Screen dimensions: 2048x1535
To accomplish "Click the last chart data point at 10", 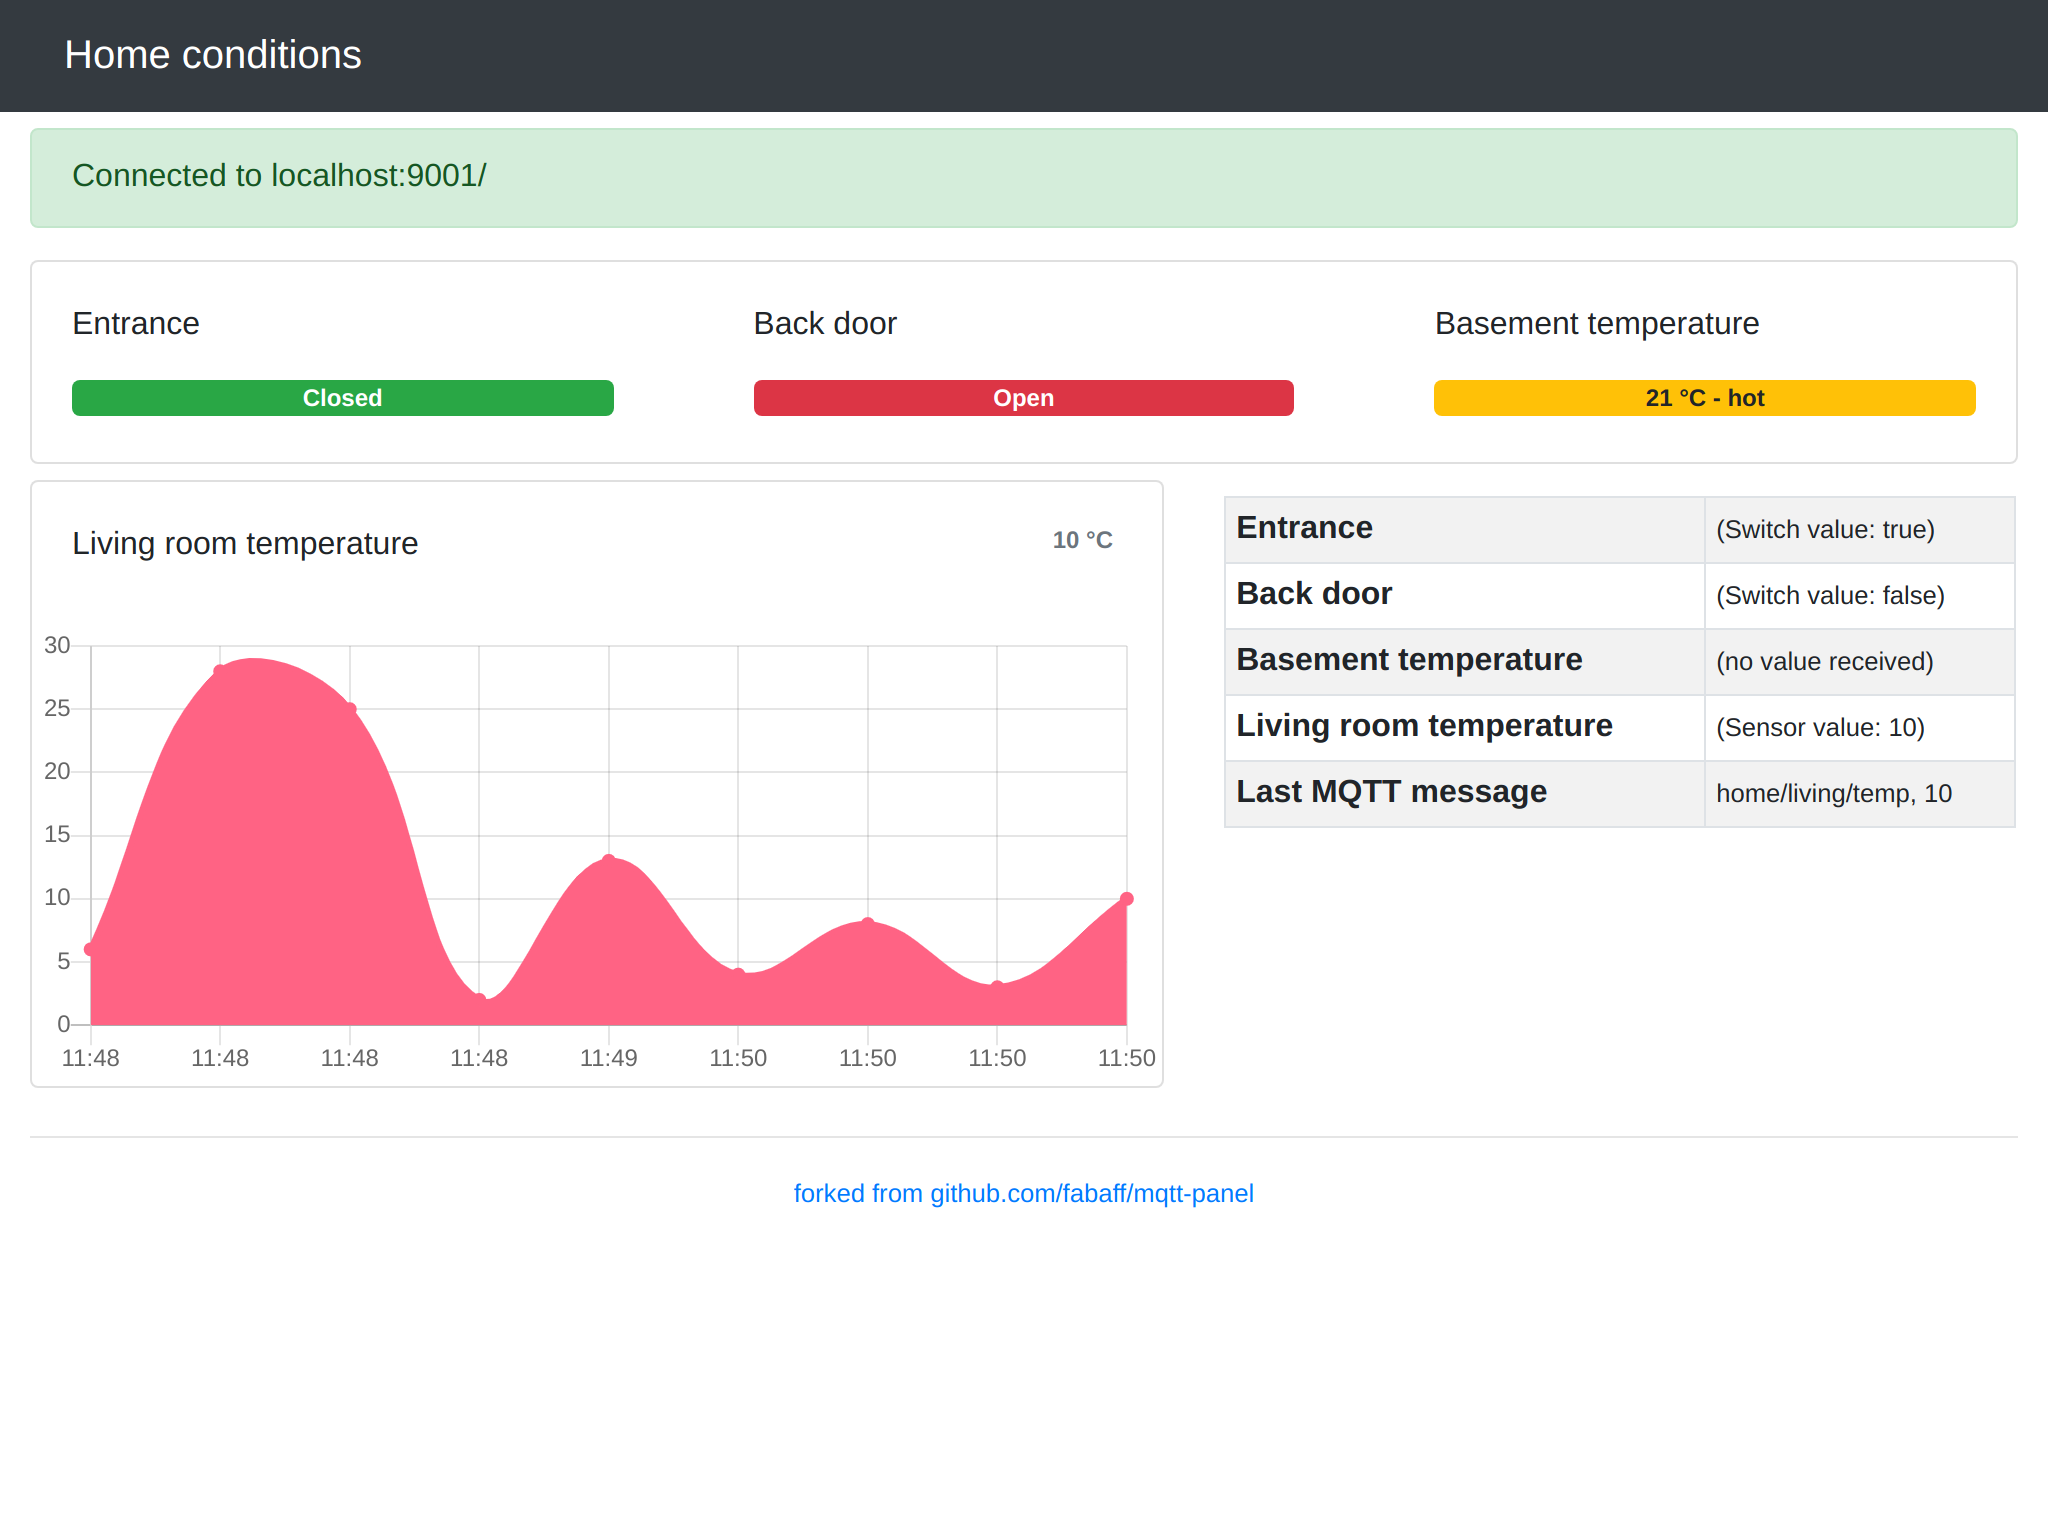I will 1126,899.
